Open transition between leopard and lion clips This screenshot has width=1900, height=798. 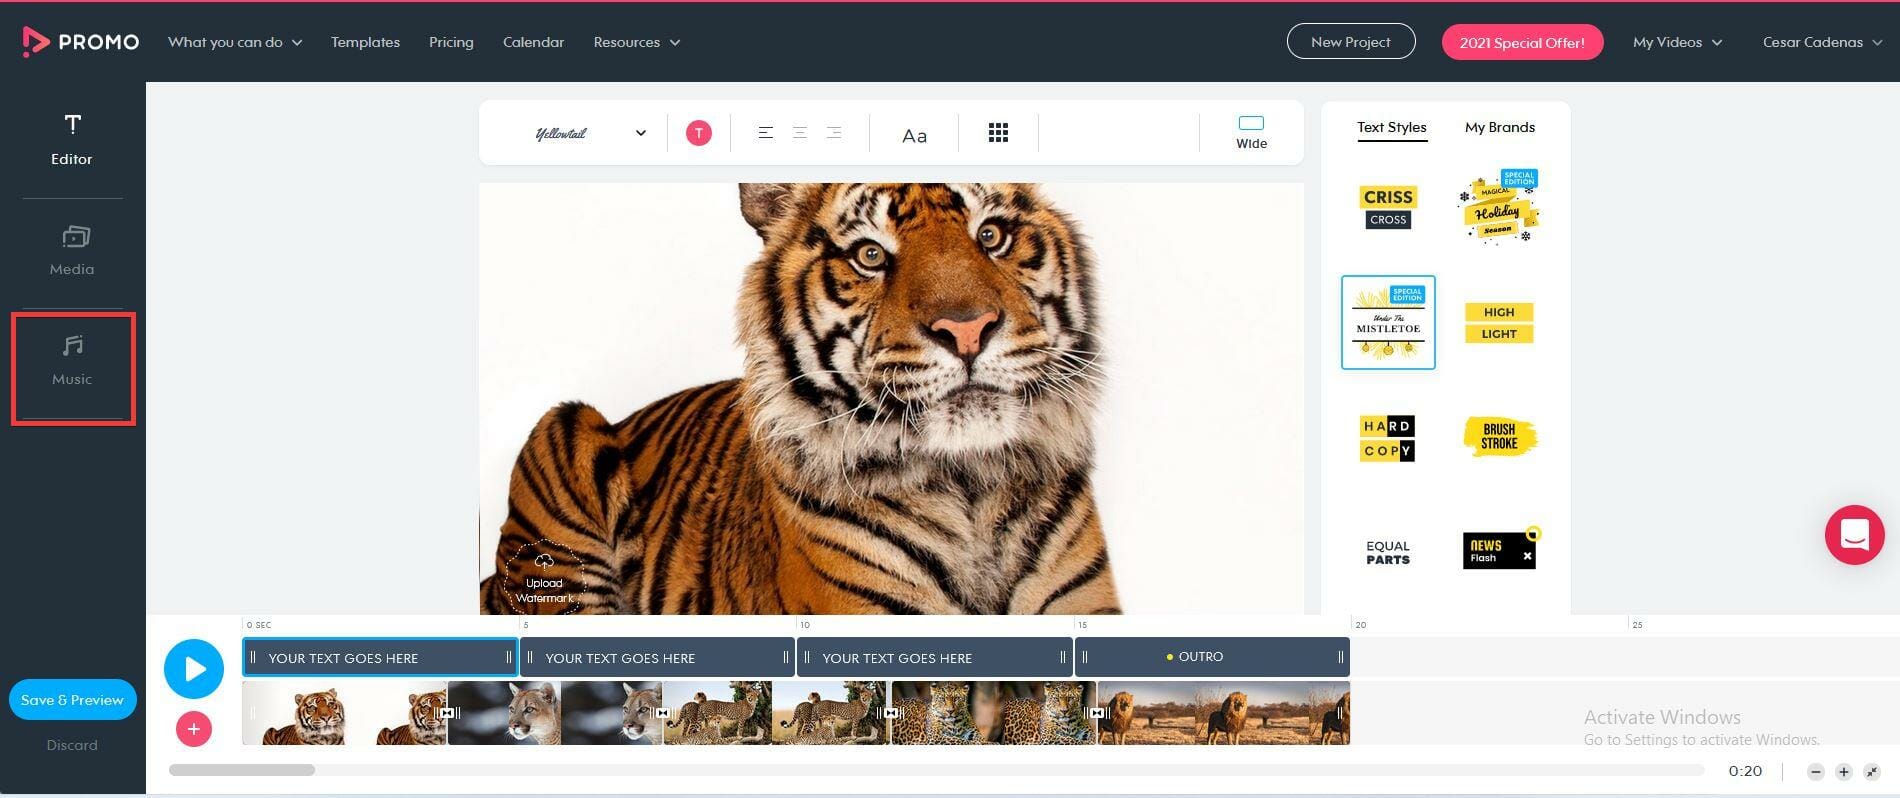click(1097, 713)
